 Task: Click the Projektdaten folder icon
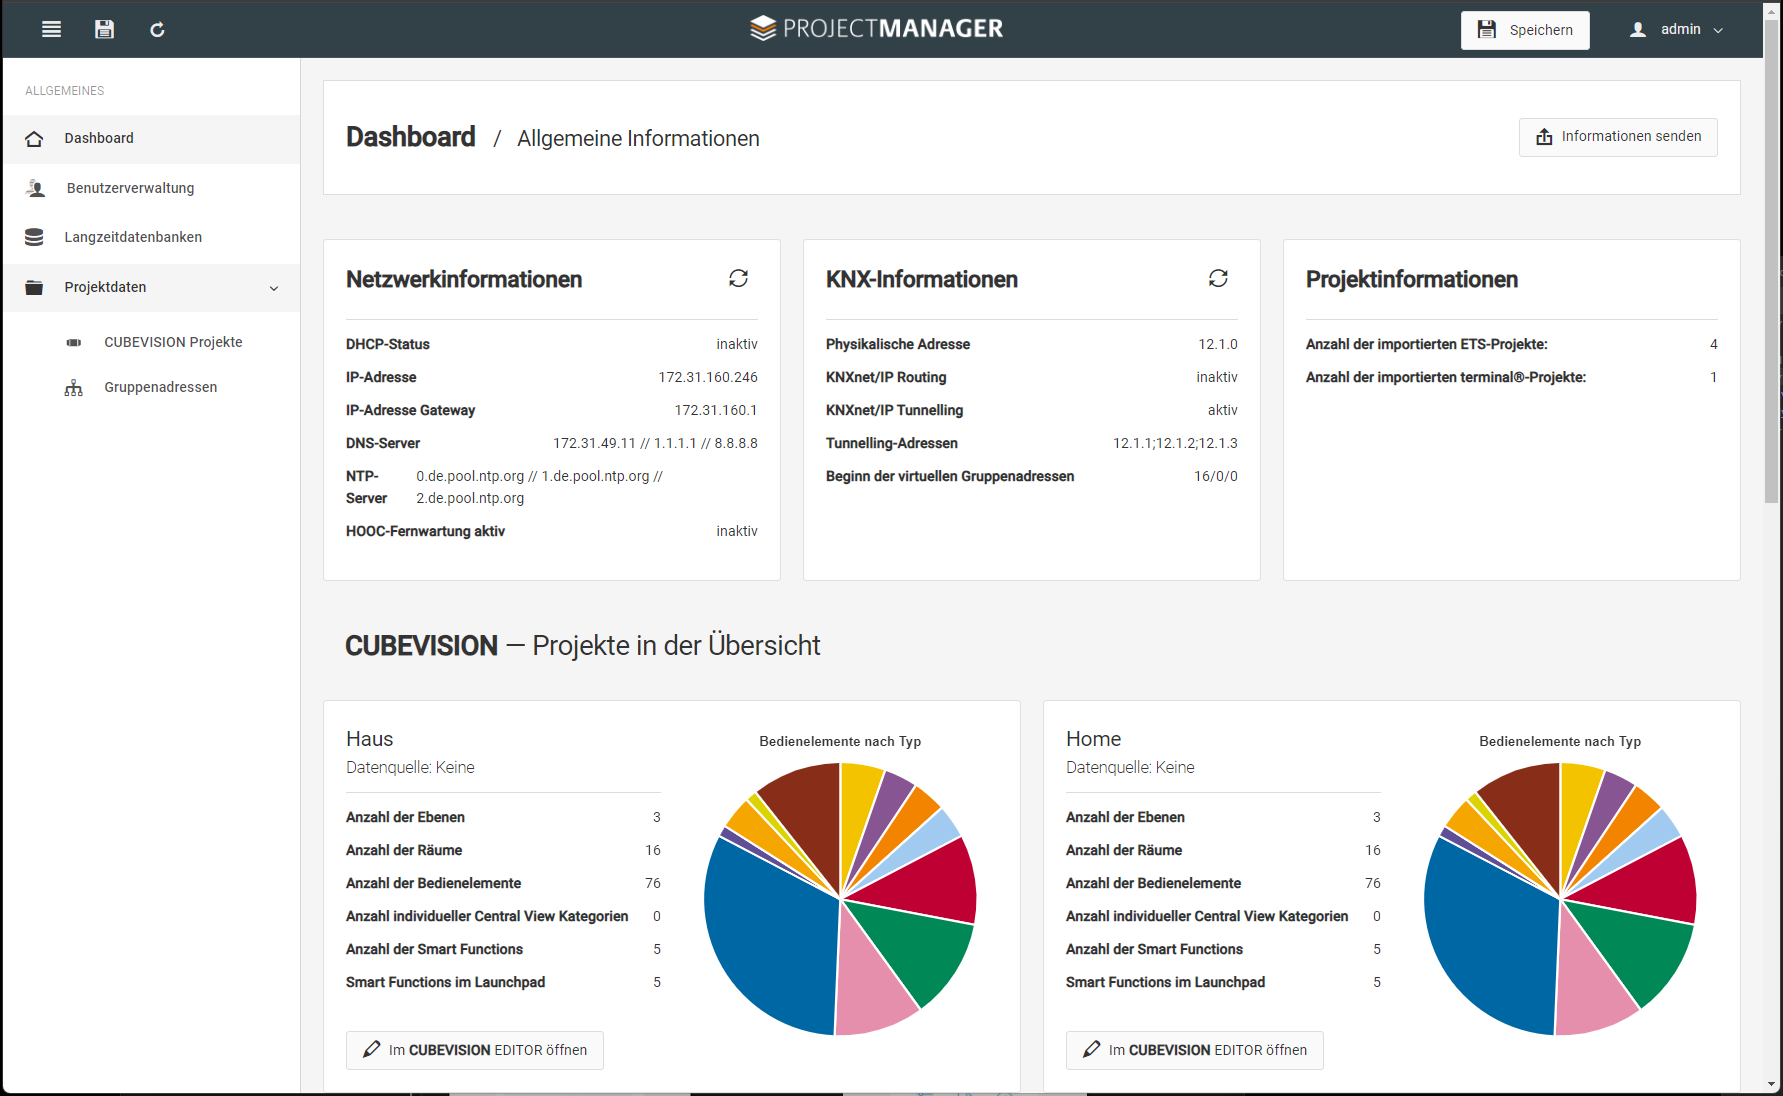coord(34,287)
